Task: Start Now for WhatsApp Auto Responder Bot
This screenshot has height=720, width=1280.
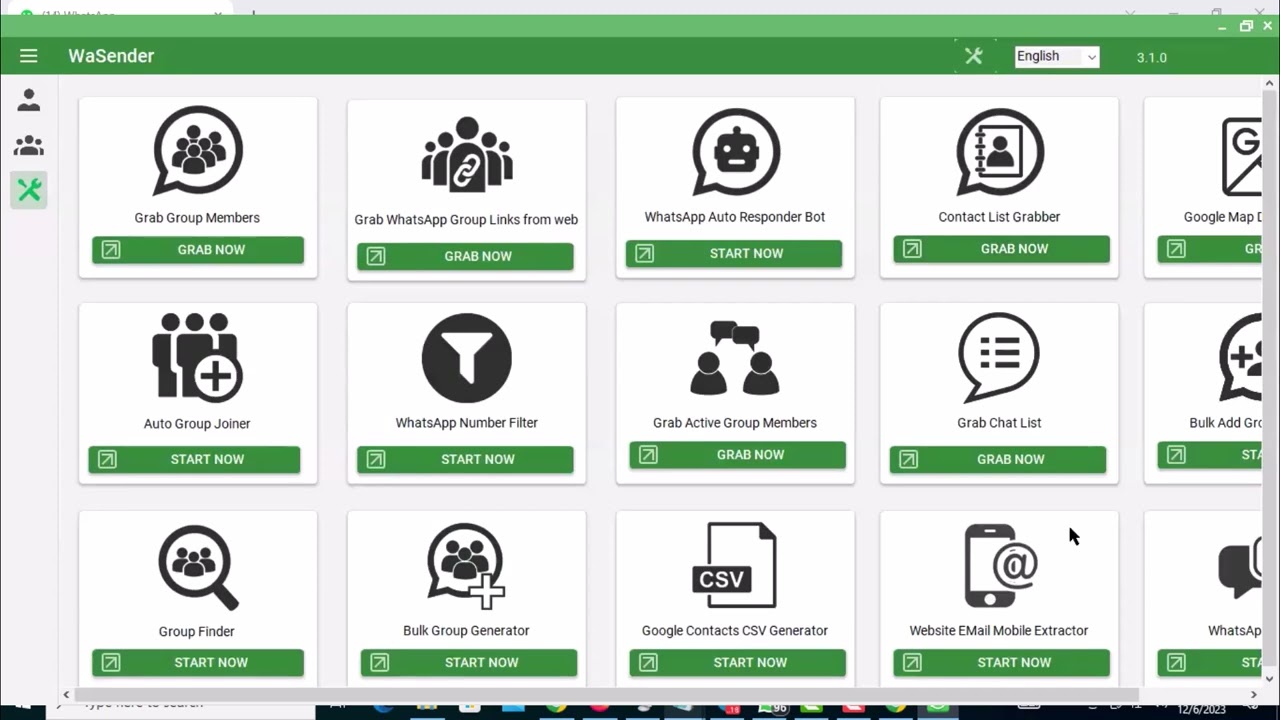Action: pyautogui.click(x=734, y=253)
